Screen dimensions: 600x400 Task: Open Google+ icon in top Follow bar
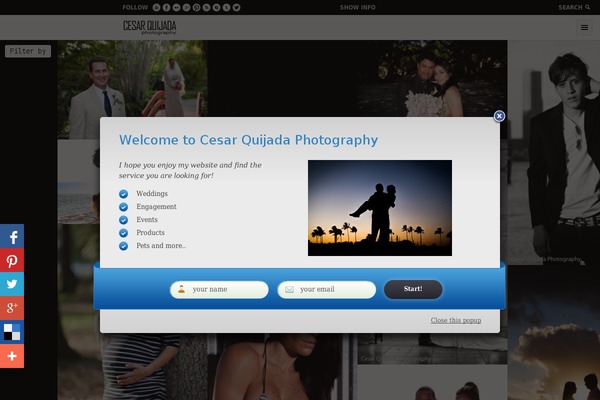tap(186, 7)
